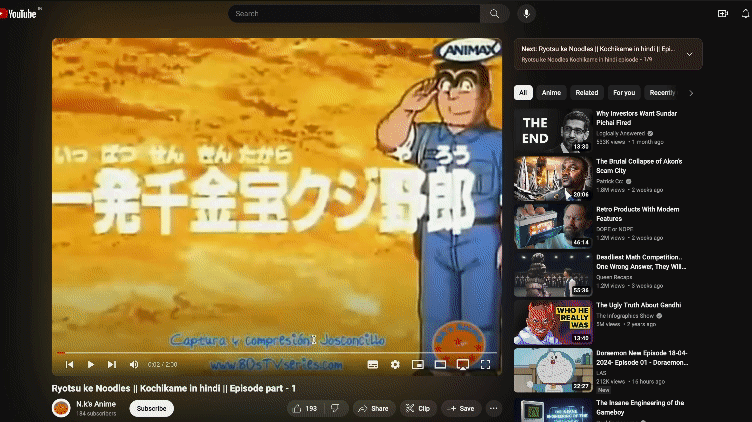
Task: Open Akon's Scam City video thumbnail
Action: point(552,178)
